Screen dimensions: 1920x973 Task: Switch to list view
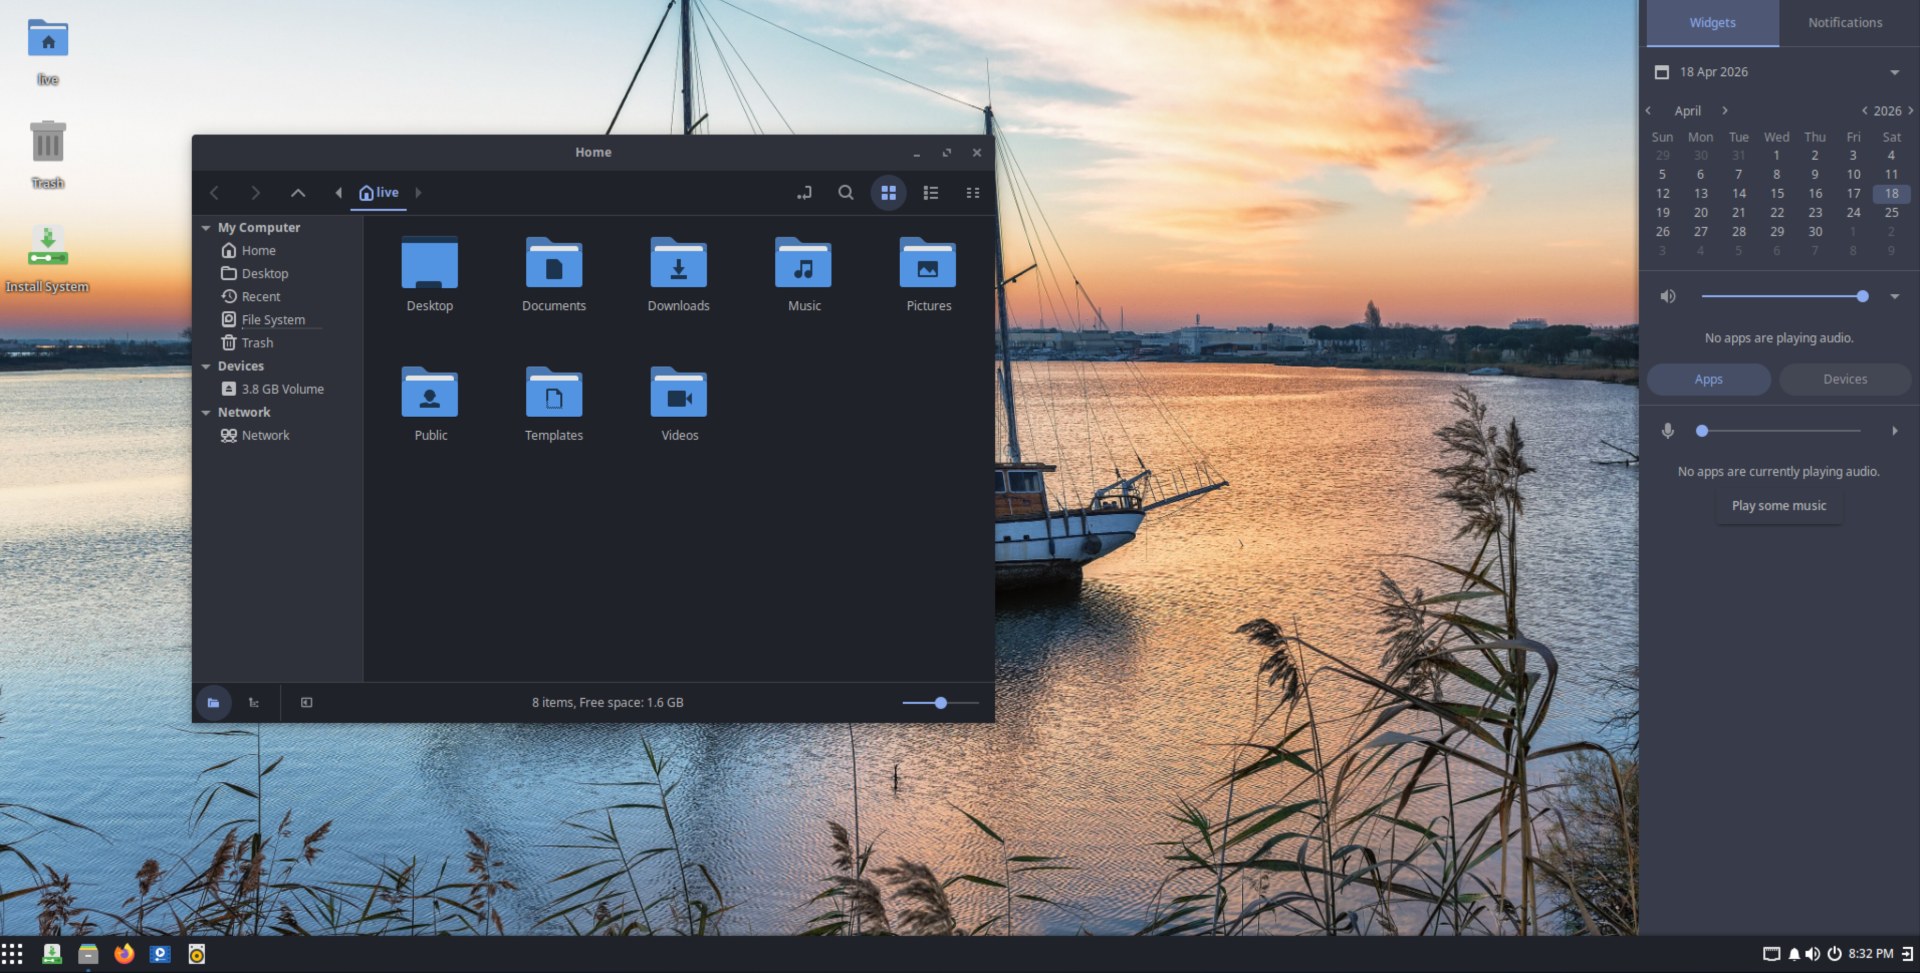(x=930, y=193)
